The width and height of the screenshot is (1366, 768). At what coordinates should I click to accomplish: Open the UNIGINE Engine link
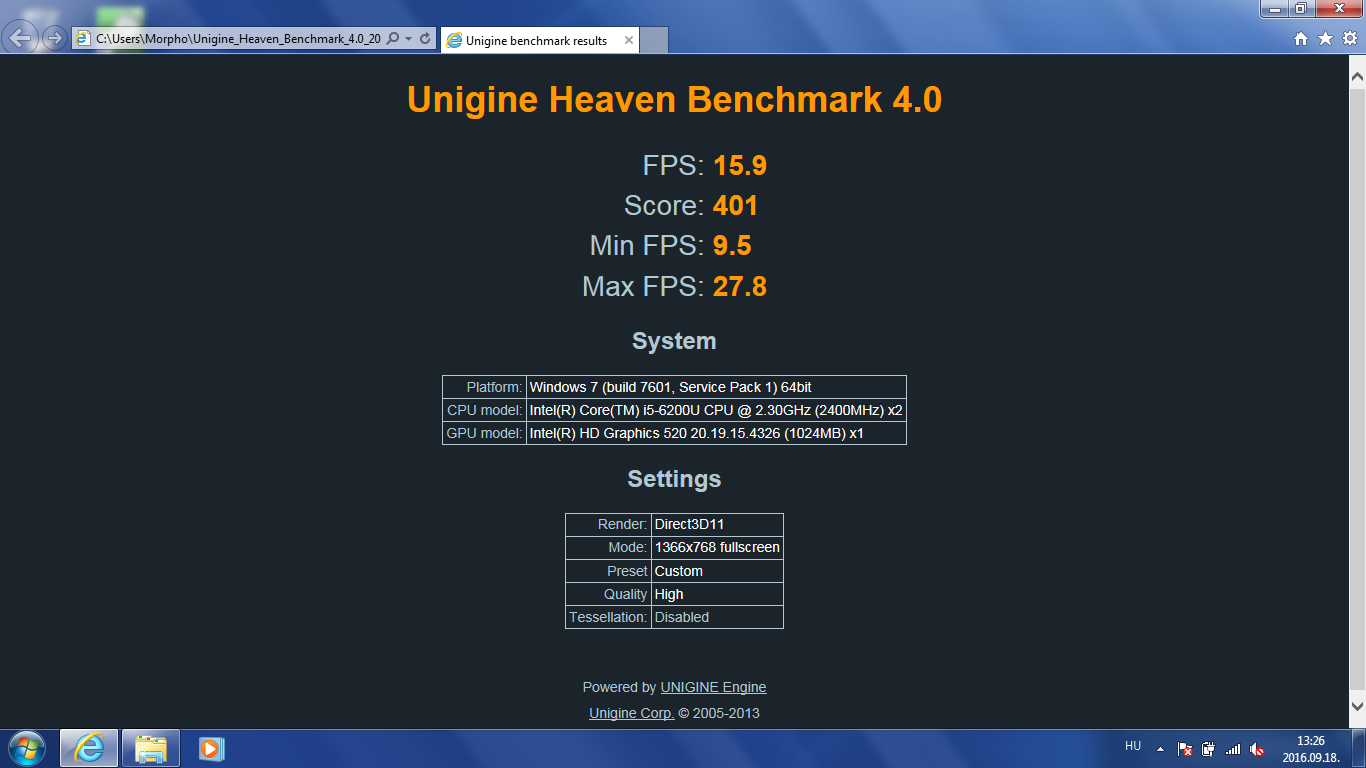point(713,687)
